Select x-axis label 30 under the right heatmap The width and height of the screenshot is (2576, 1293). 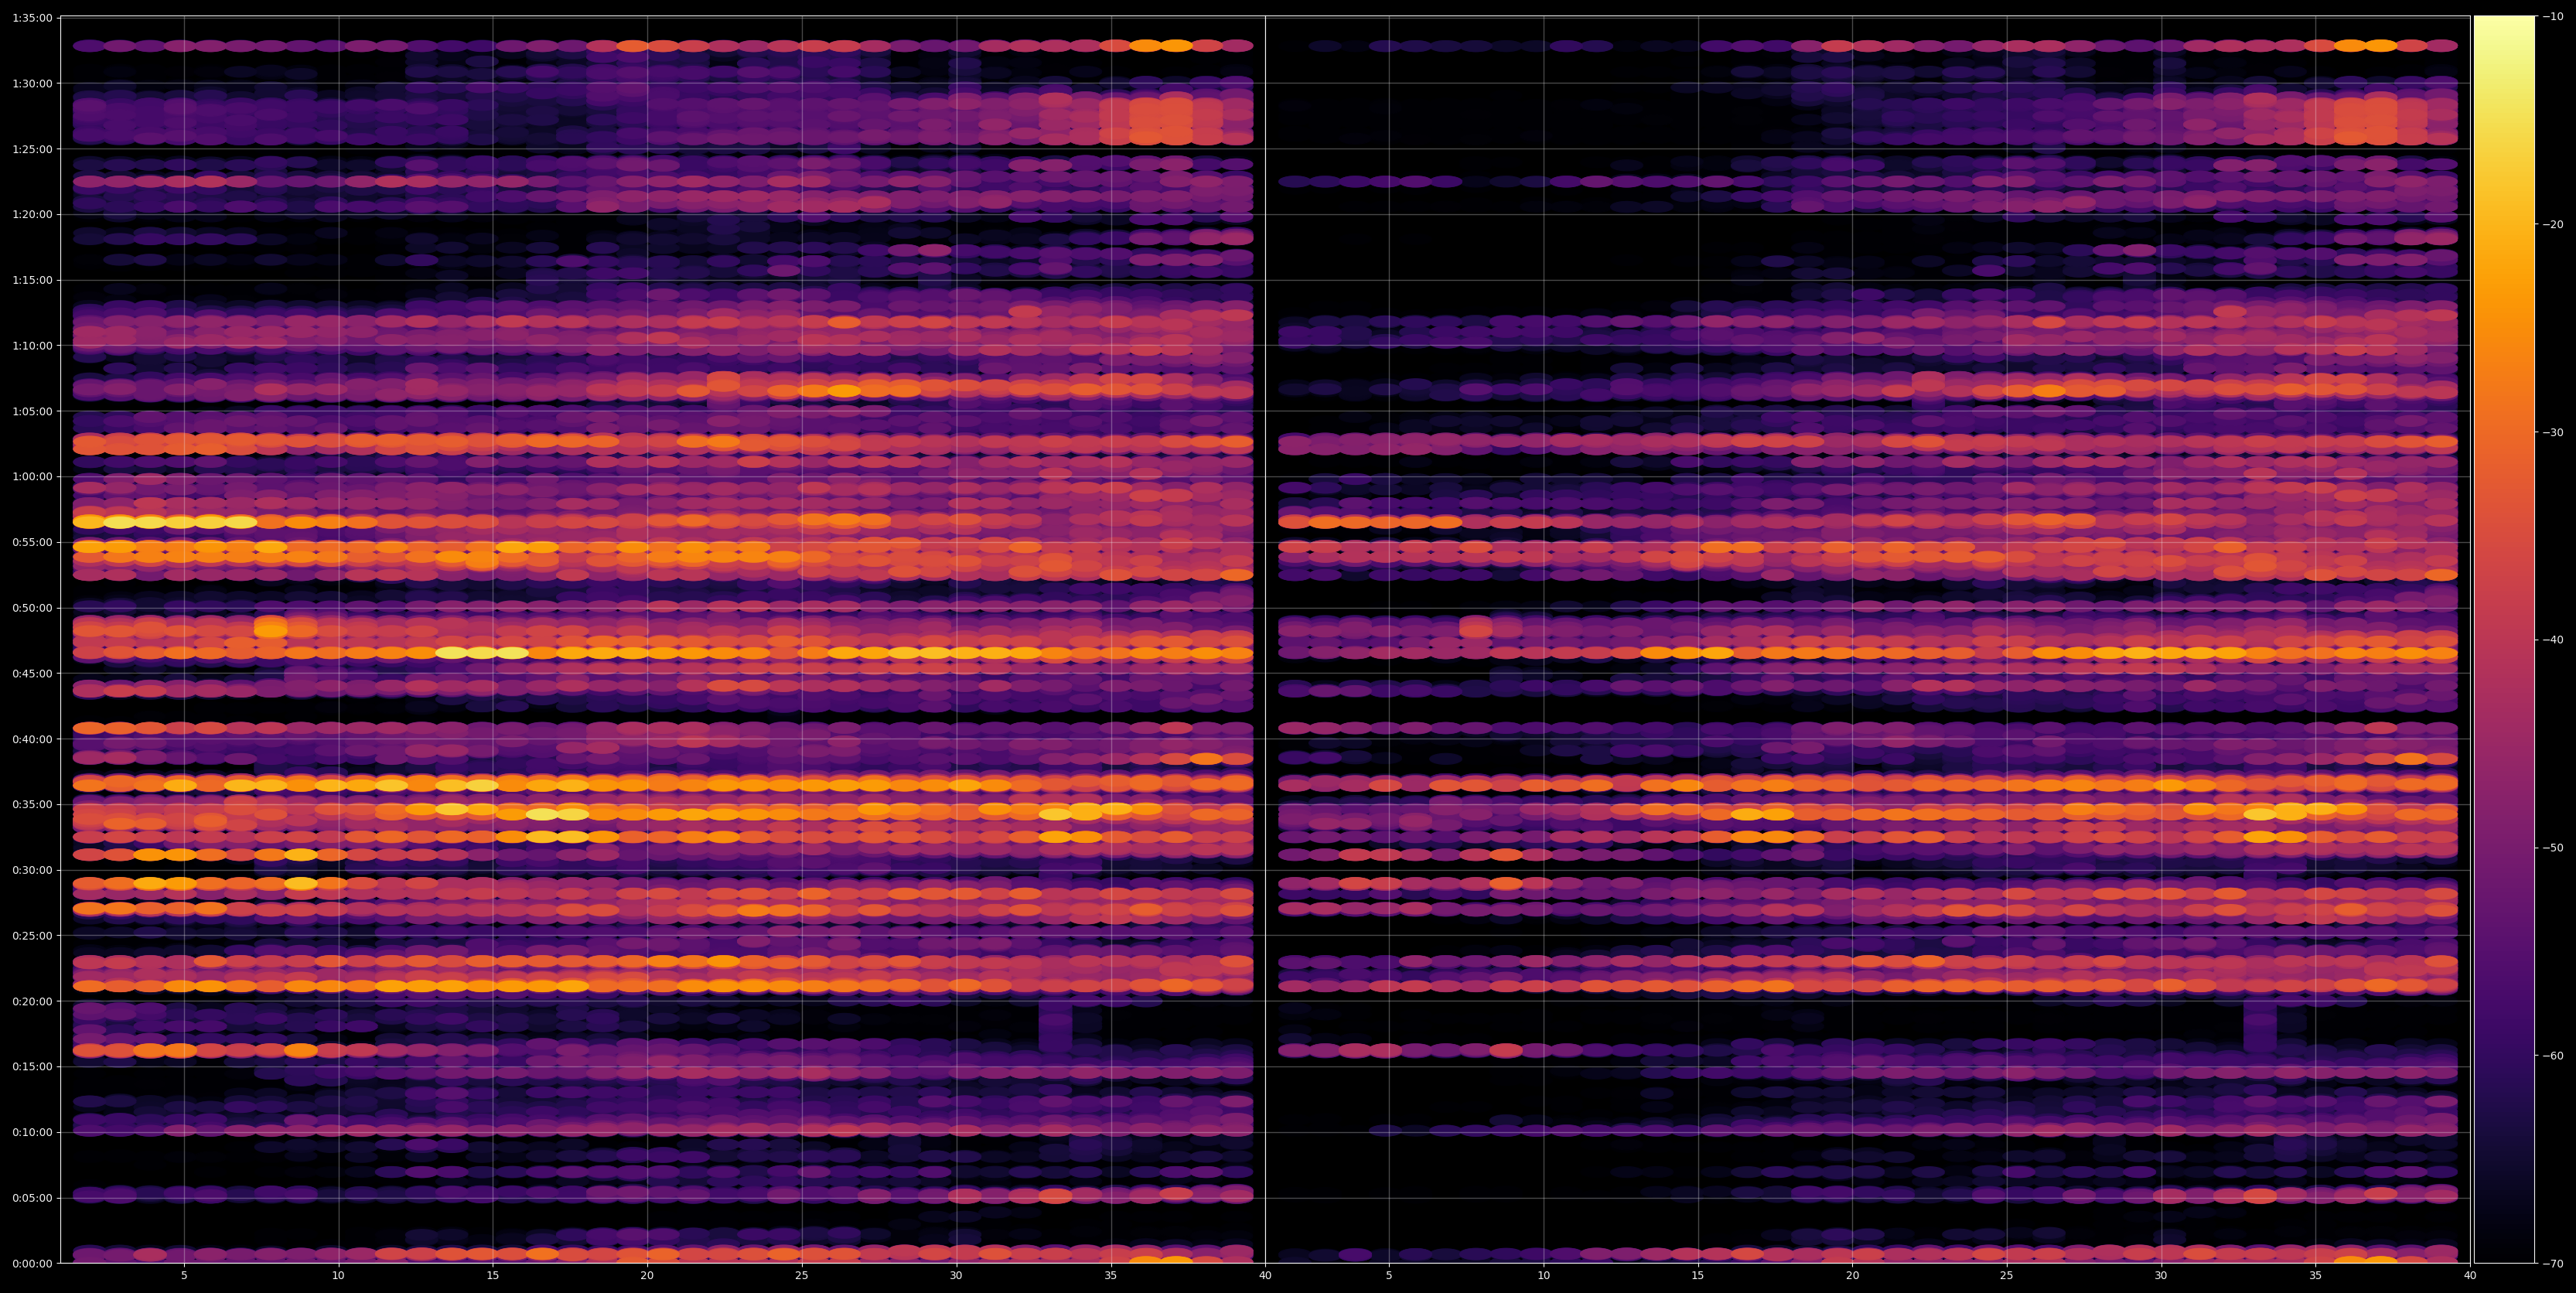[x=2161, y=1276]
